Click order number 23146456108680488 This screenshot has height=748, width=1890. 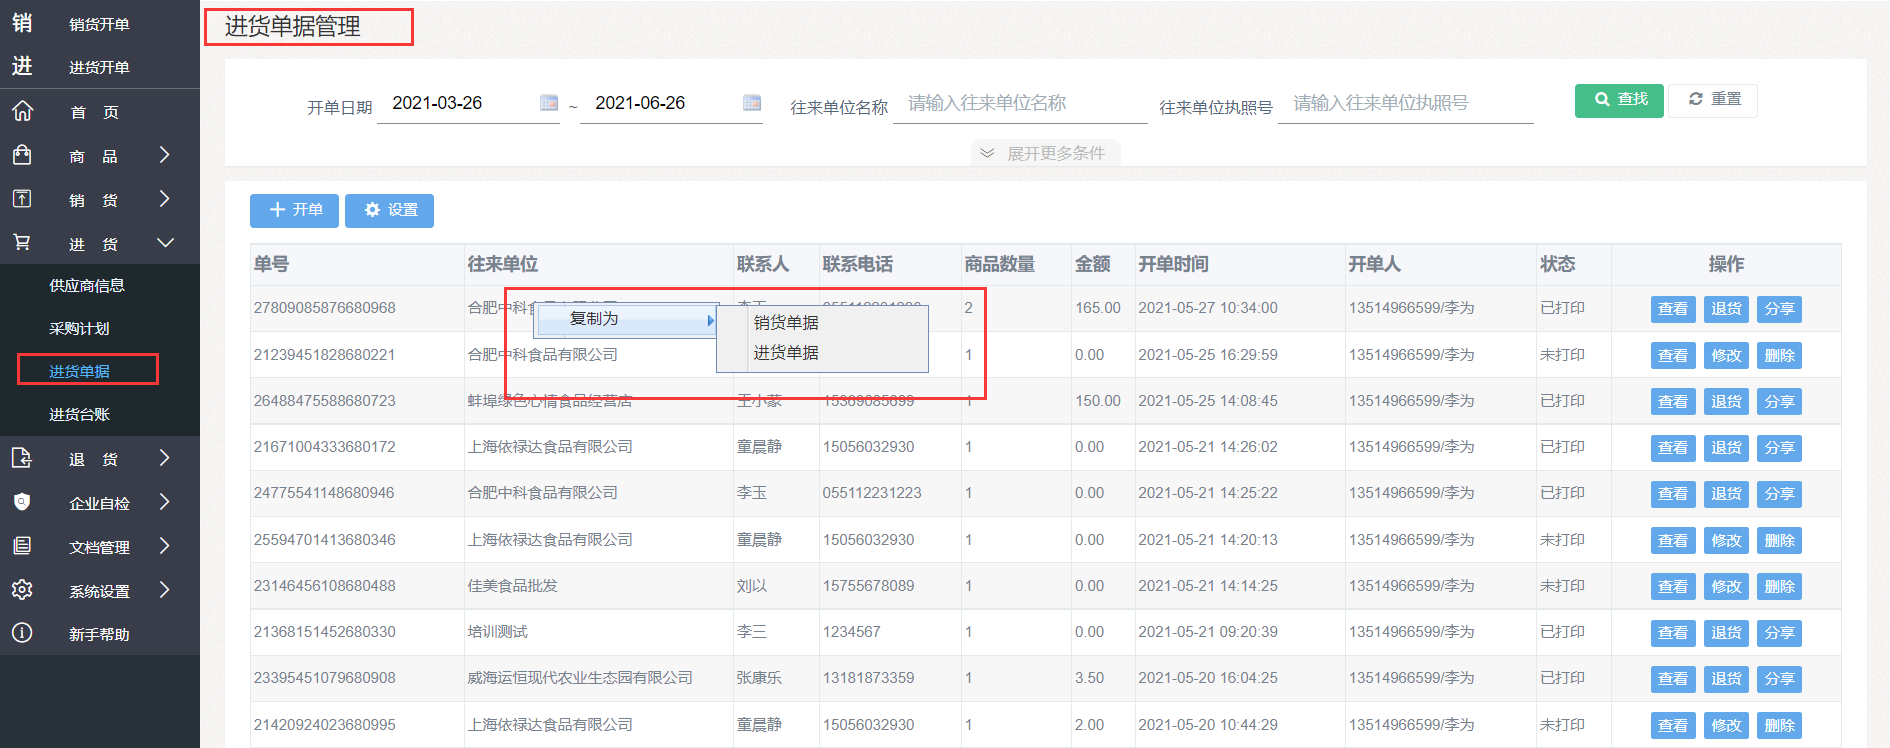coord(324,586)
